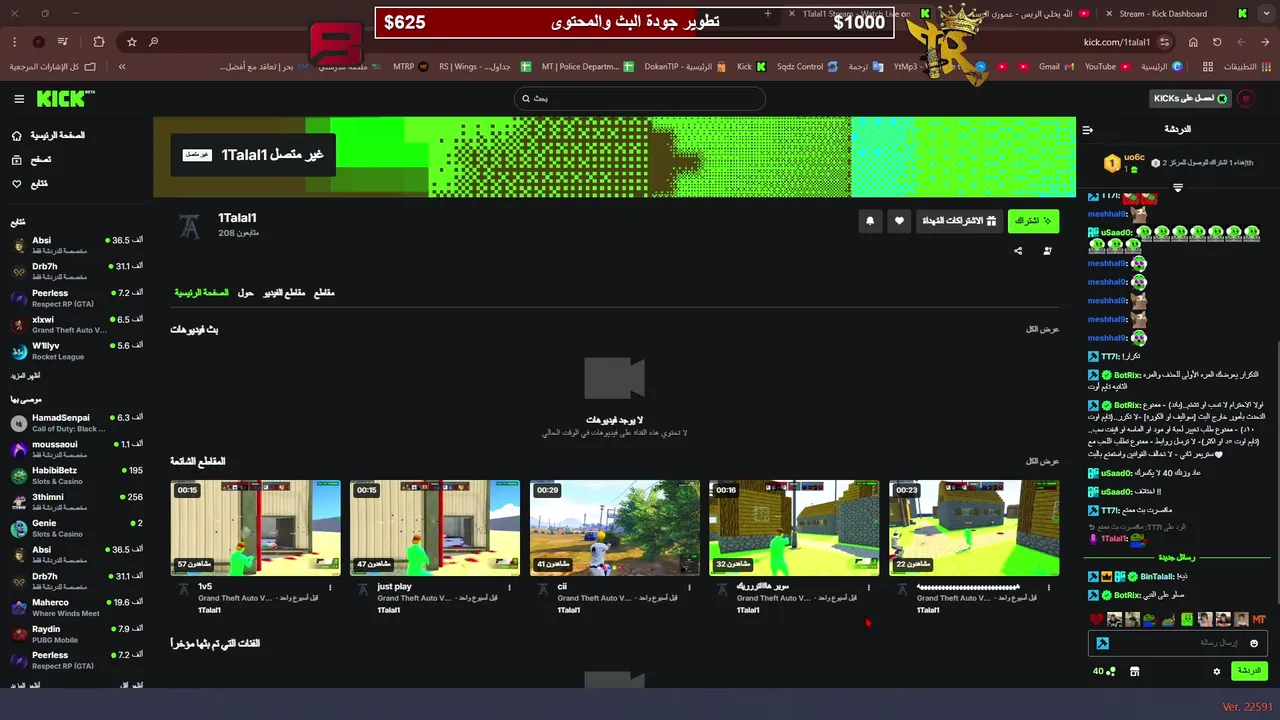Open the shop icon below chat input
Screen dimensions: 1280x720
pyautogui.click(x=1135, y=671)
